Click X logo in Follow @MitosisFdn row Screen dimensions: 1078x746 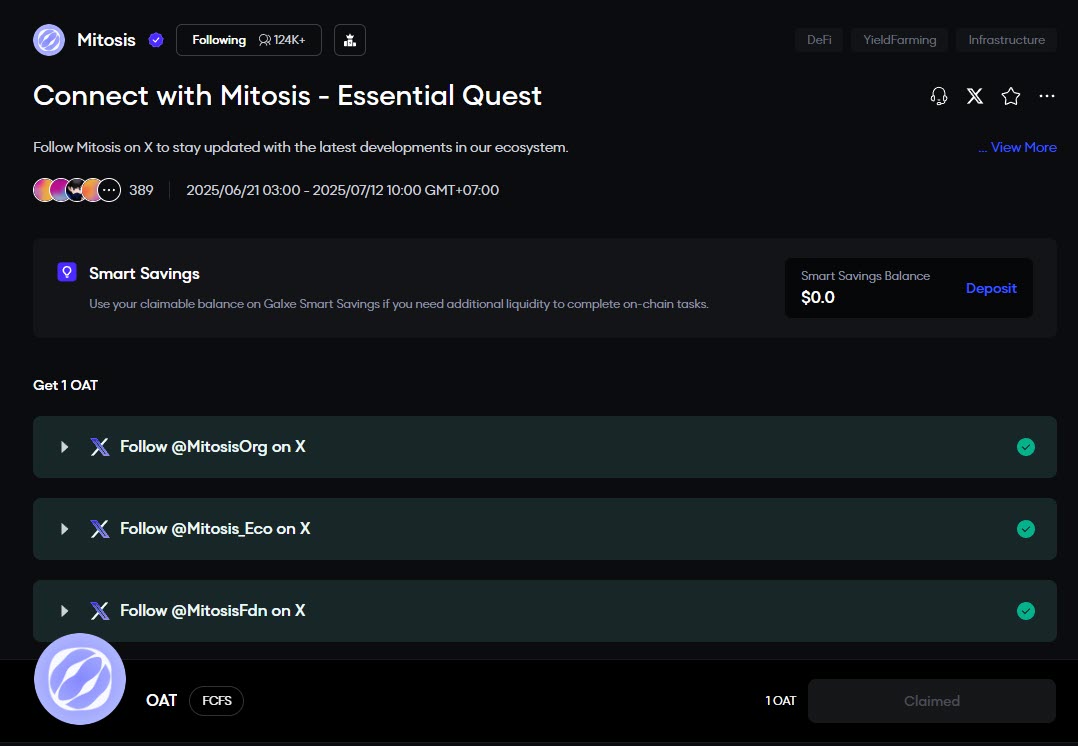(x=100, y=611)
